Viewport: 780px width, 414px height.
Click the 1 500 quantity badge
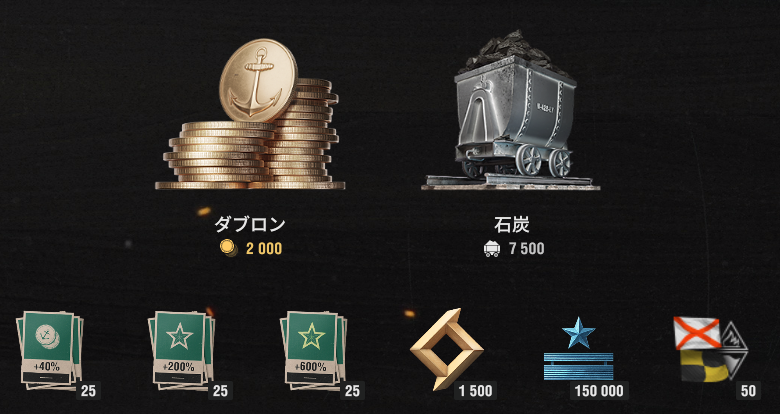pos(476,391)
